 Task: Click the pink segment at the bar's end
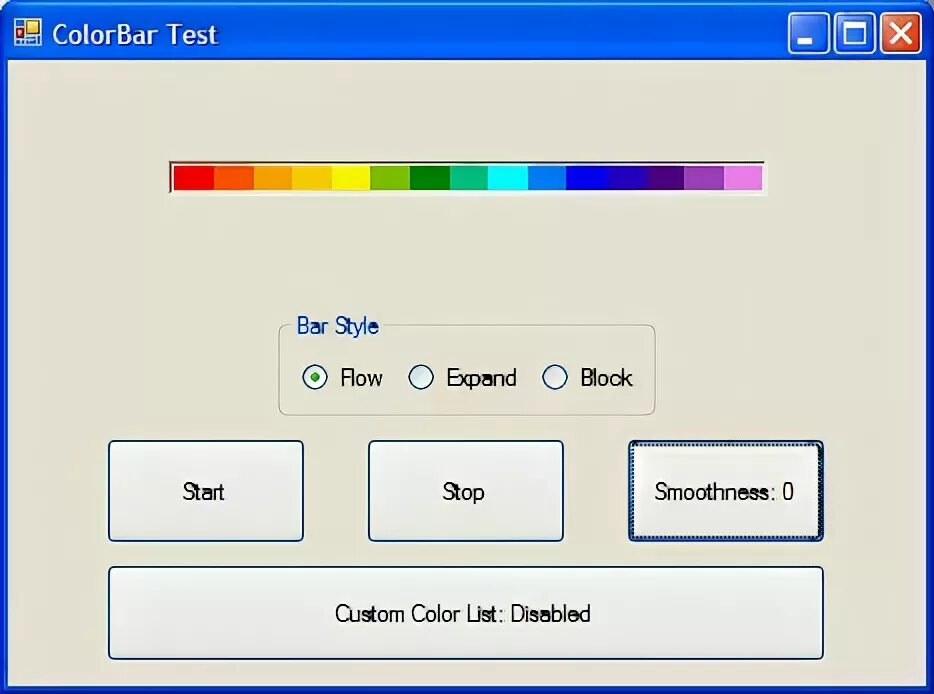pos(743,178)
